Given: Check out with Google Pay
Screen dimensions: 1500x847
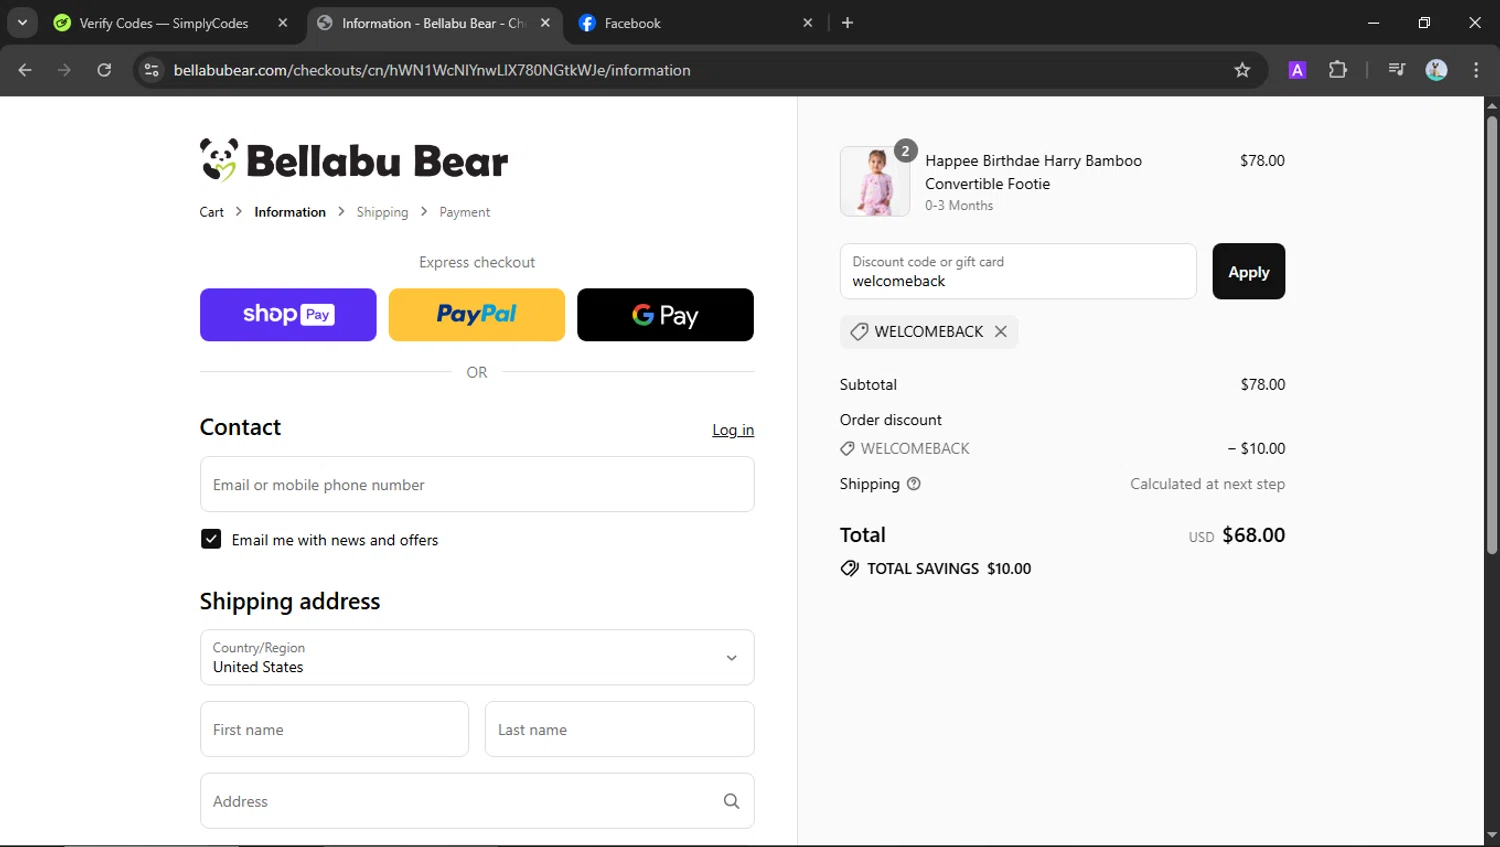Looking at the screenshot, I should pyautogui.click(x=665, y=315).
